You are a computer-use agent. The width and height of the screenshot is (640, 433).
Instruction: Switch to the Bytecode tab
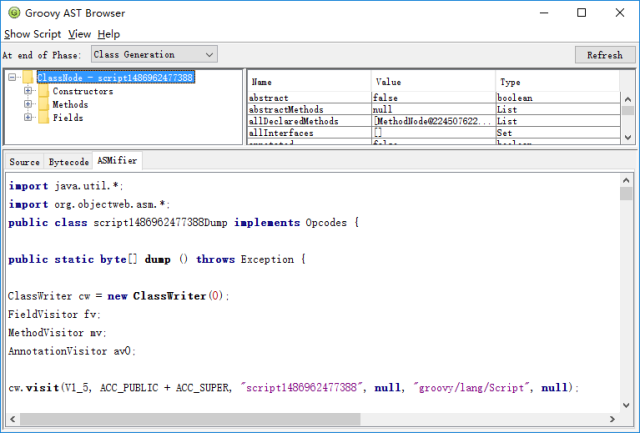pos(69,162)
